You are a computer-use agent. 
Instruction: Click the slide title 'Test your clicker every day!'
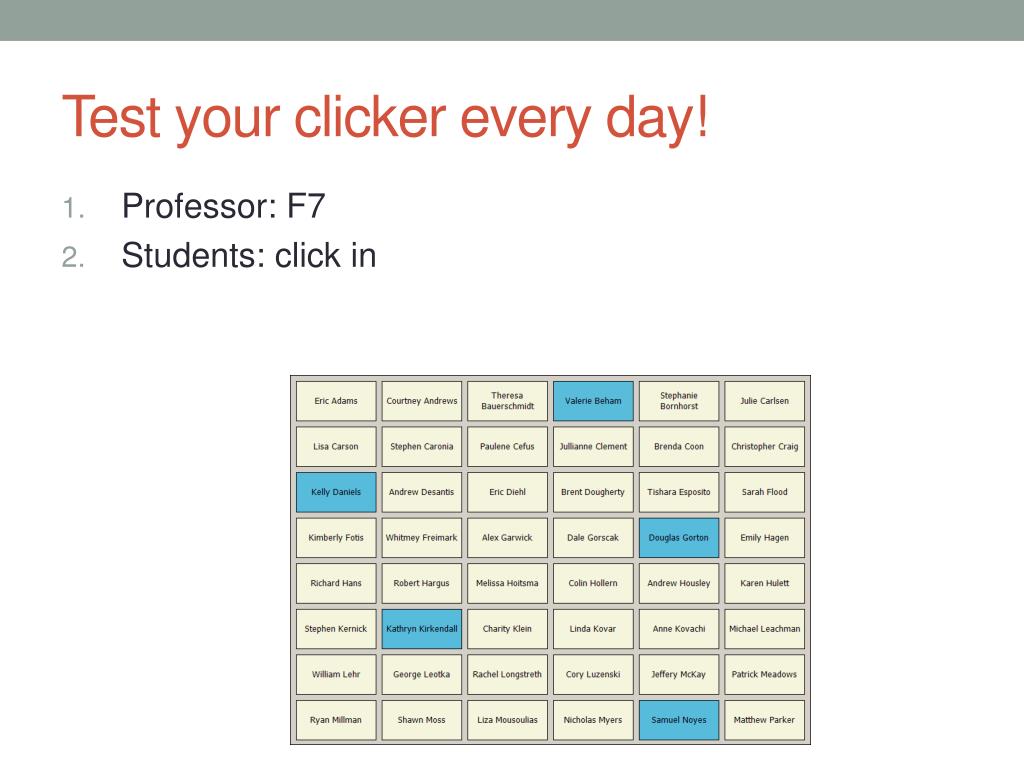(x=385, y=118)
